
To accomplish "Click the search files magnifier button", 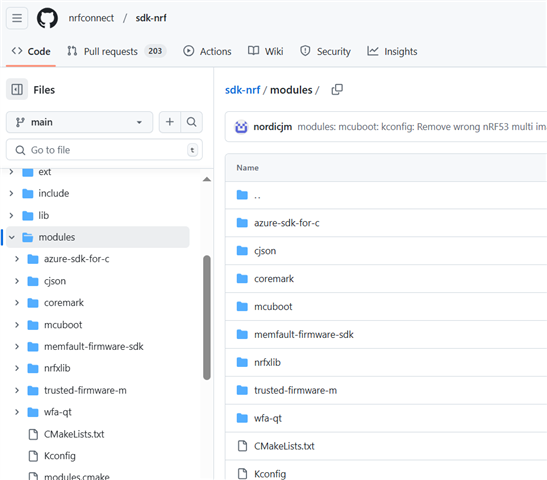I will coord(192,122).
